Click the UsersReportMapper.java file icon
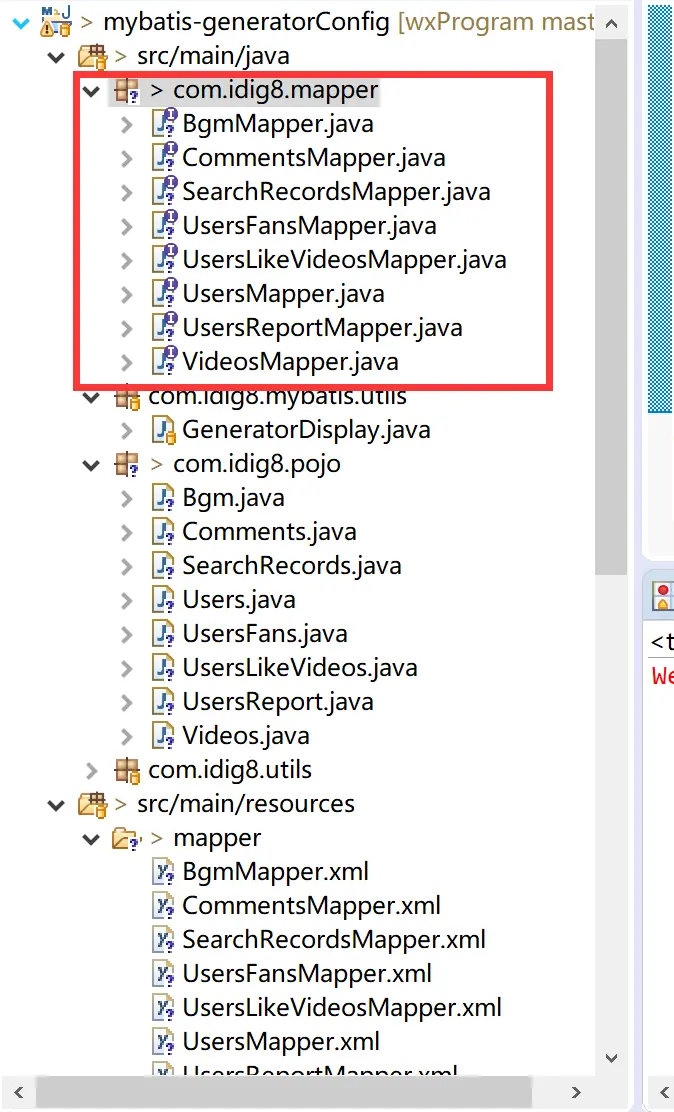 tap(165, 328)
